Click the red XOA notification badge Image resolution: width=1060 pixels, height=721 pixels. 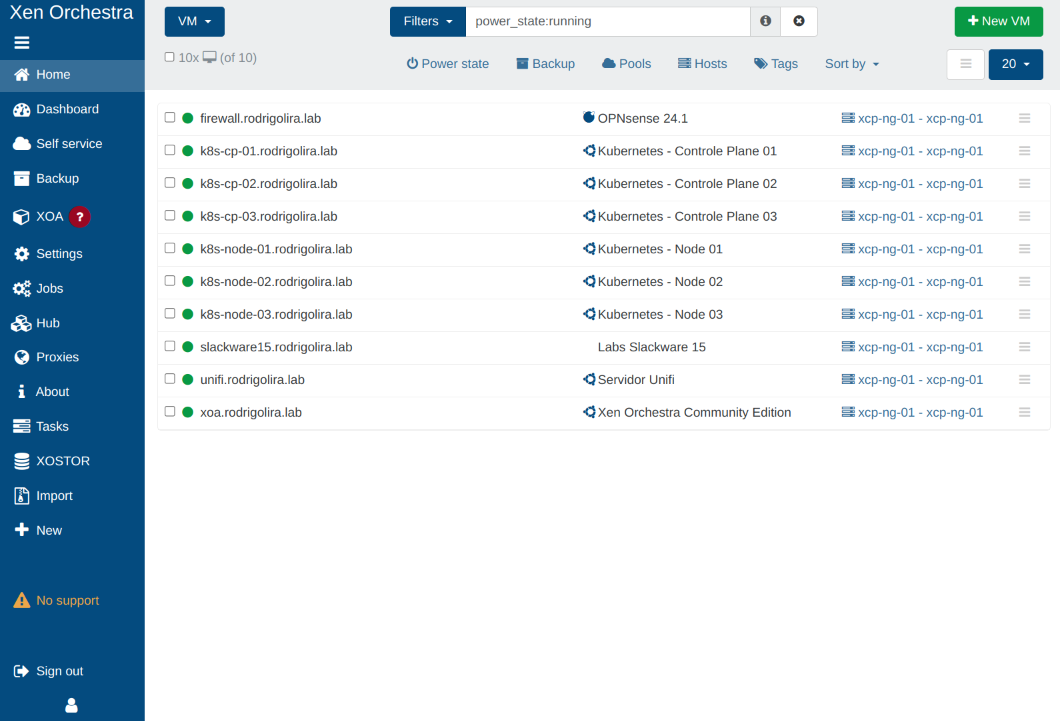point(80,217)
